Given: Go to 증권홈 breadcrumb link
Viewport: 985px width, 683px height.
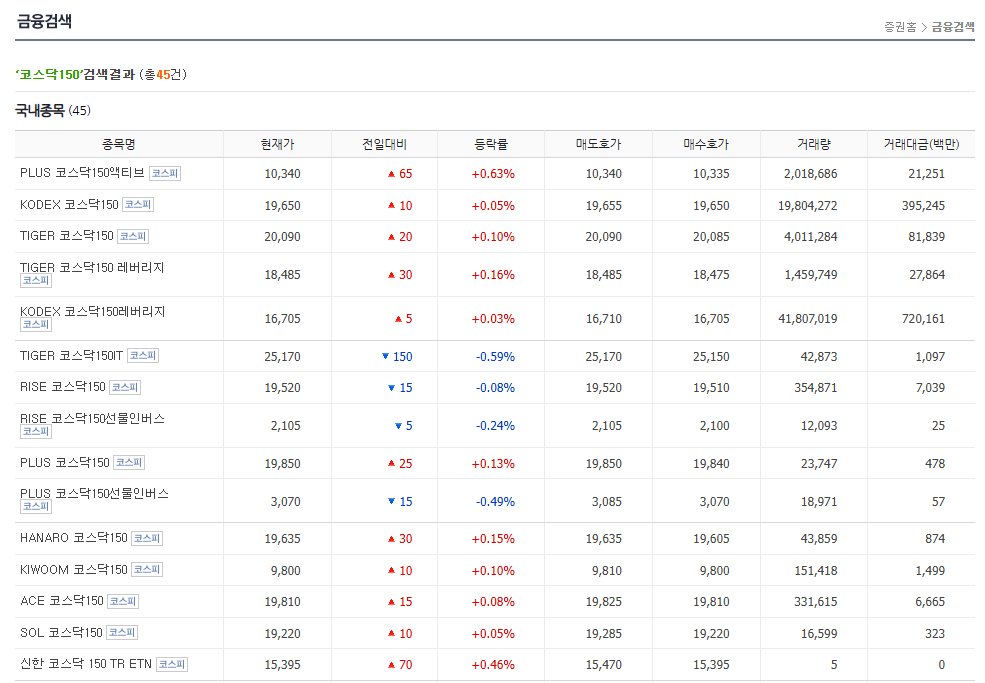Looking at the screenshot, I should pos(900,27).
